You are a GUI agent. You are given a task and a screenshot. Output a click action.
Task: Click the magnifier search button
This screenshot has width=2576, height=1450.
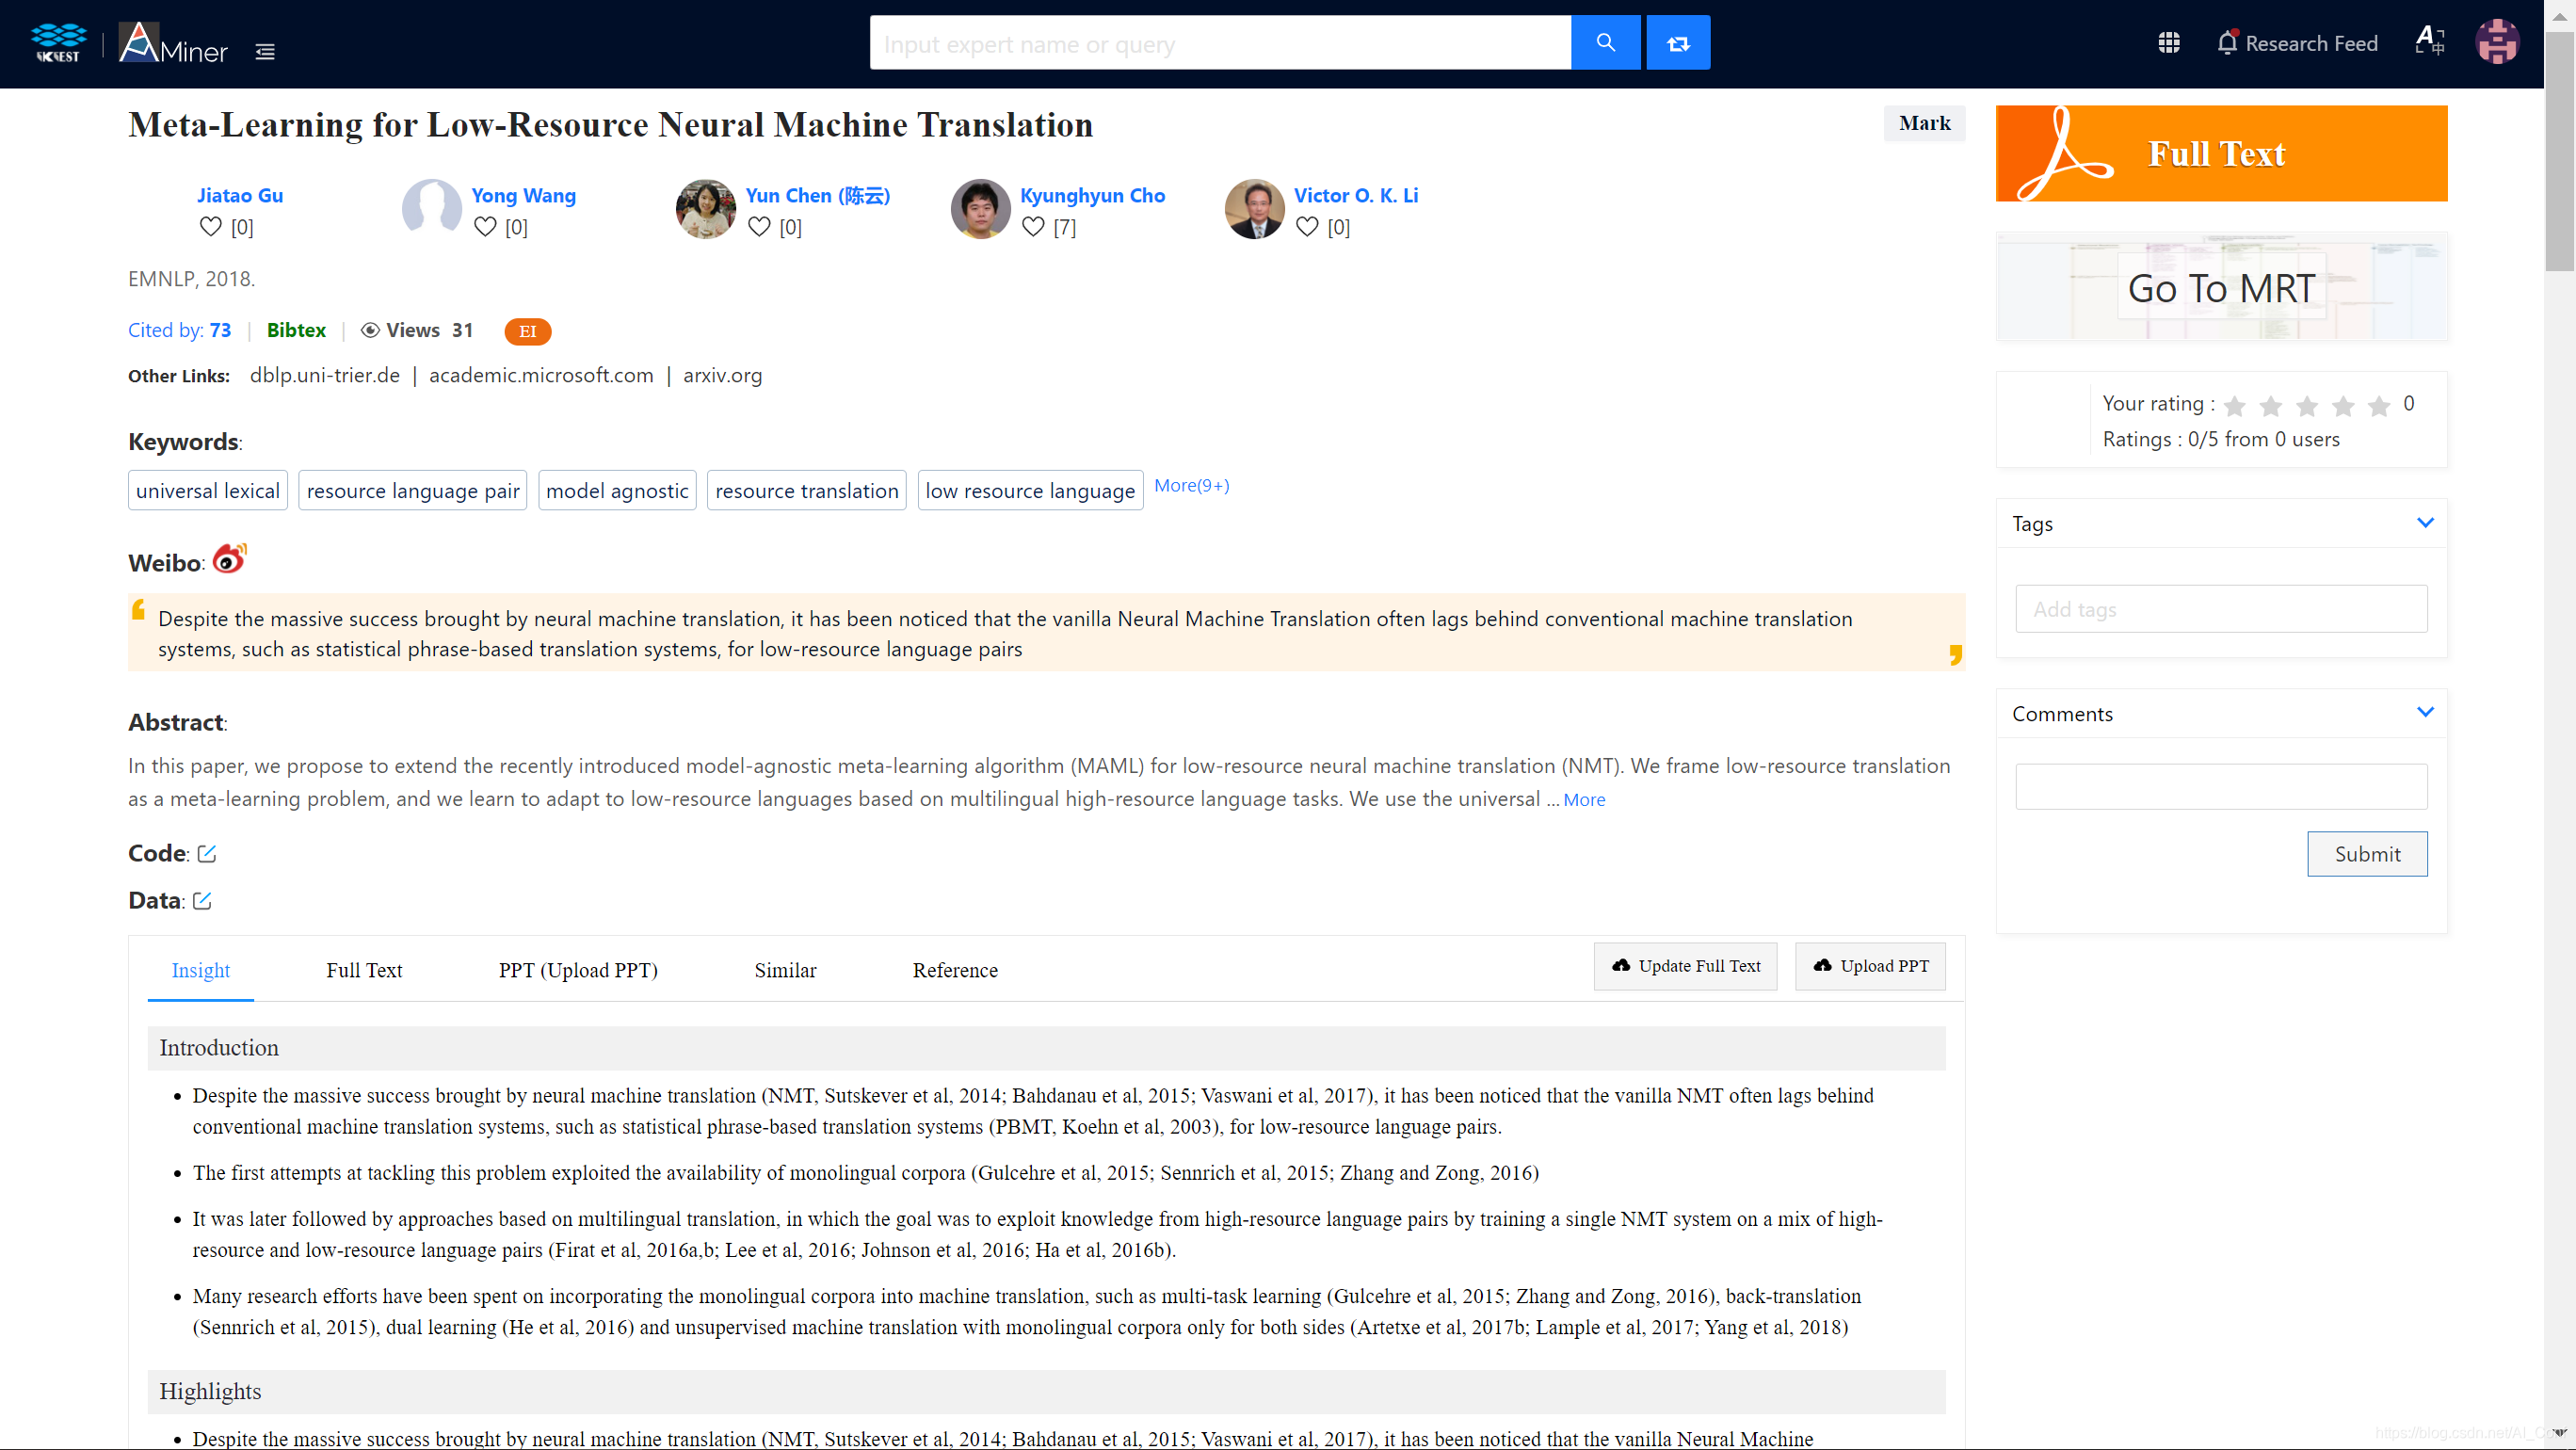point(1605,43)
